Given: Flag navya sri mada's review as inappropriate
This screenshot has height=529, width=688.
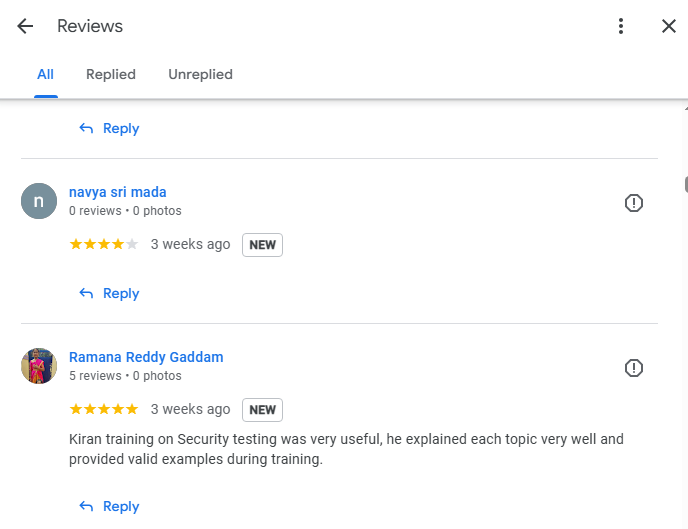Looking at the screenshot, I should coord(634,203).
